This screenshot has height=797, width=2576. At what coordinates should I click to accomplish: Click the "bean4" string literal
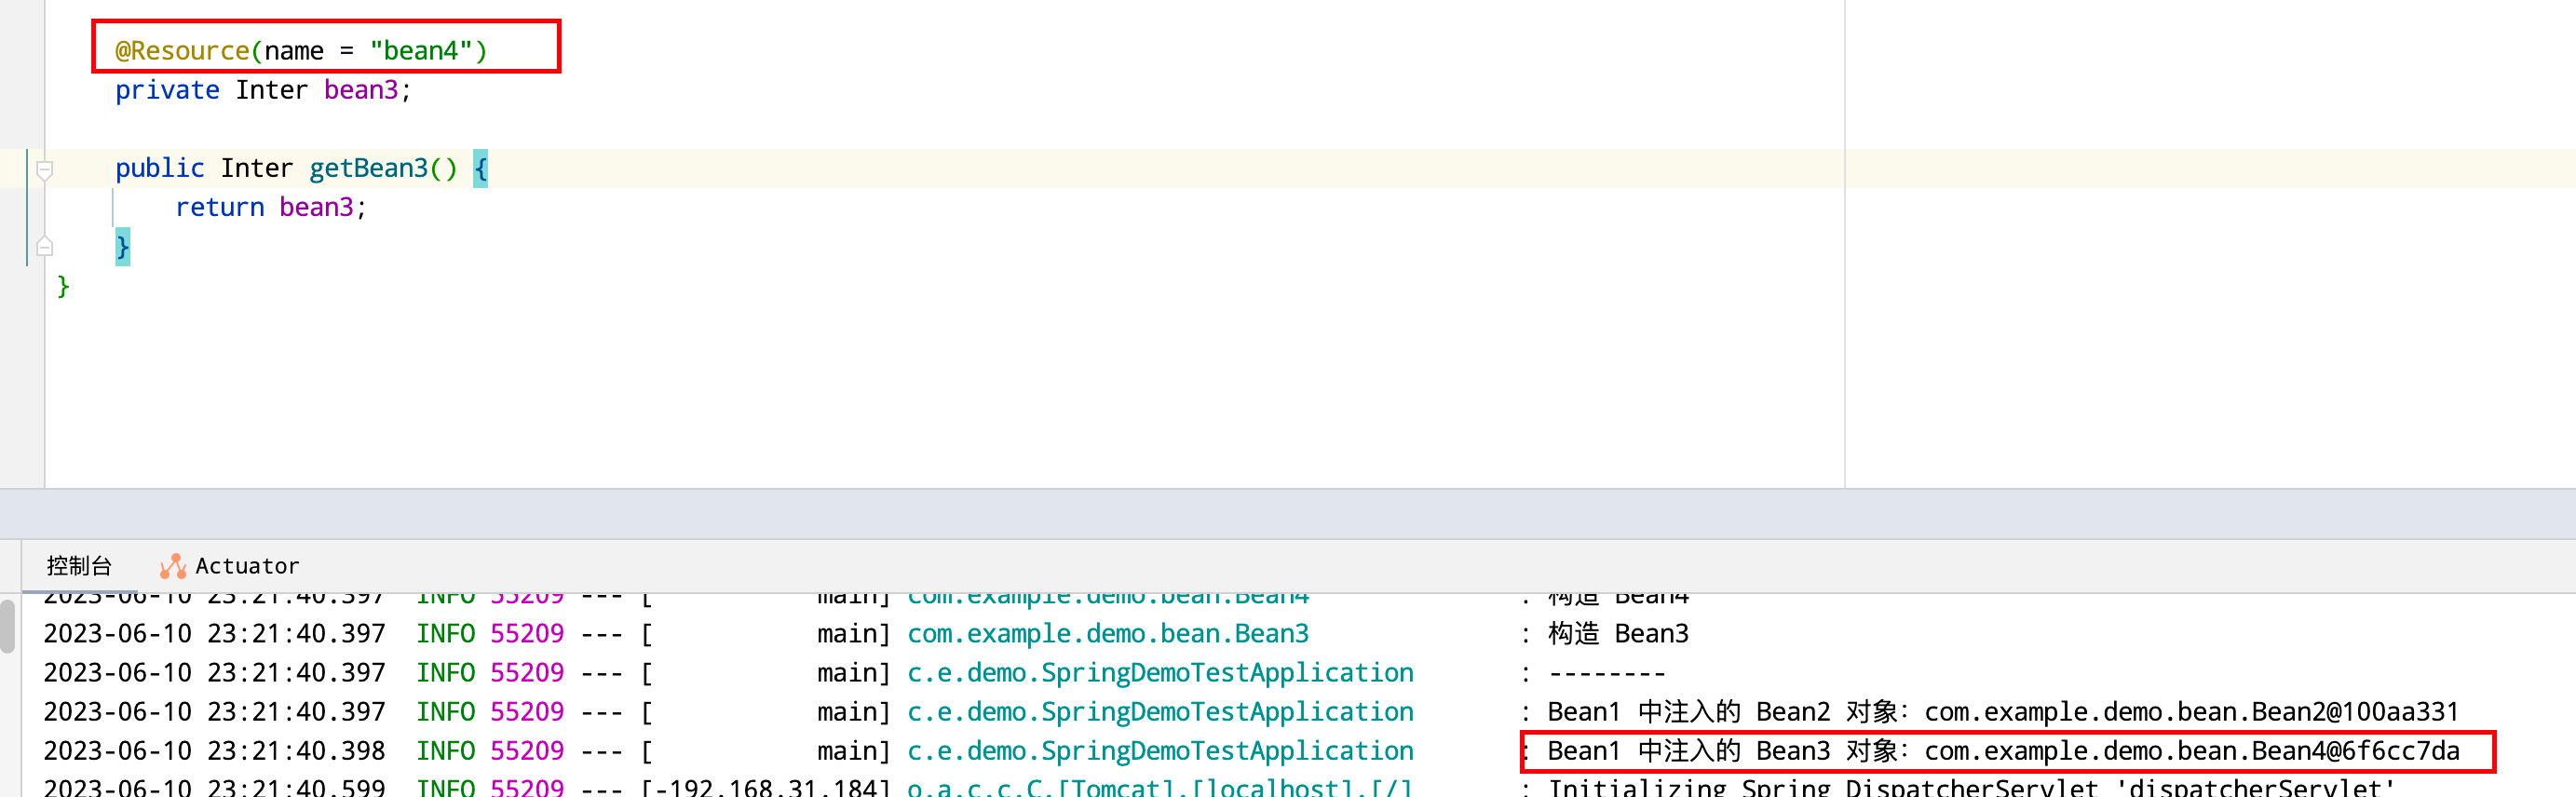[x=421, y=50]
